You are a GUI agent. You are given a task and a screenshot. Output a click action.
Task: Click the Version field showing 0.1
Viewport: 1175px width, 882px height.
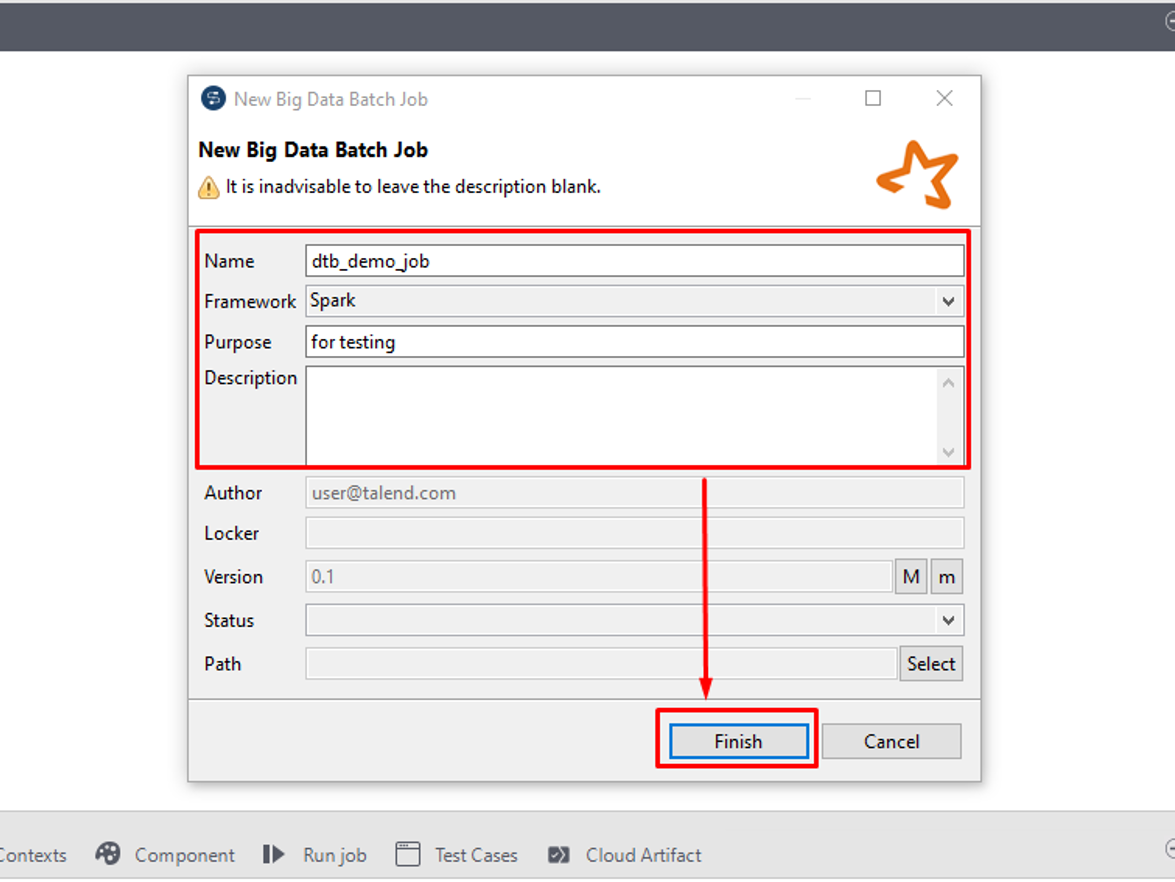(599, 577)
